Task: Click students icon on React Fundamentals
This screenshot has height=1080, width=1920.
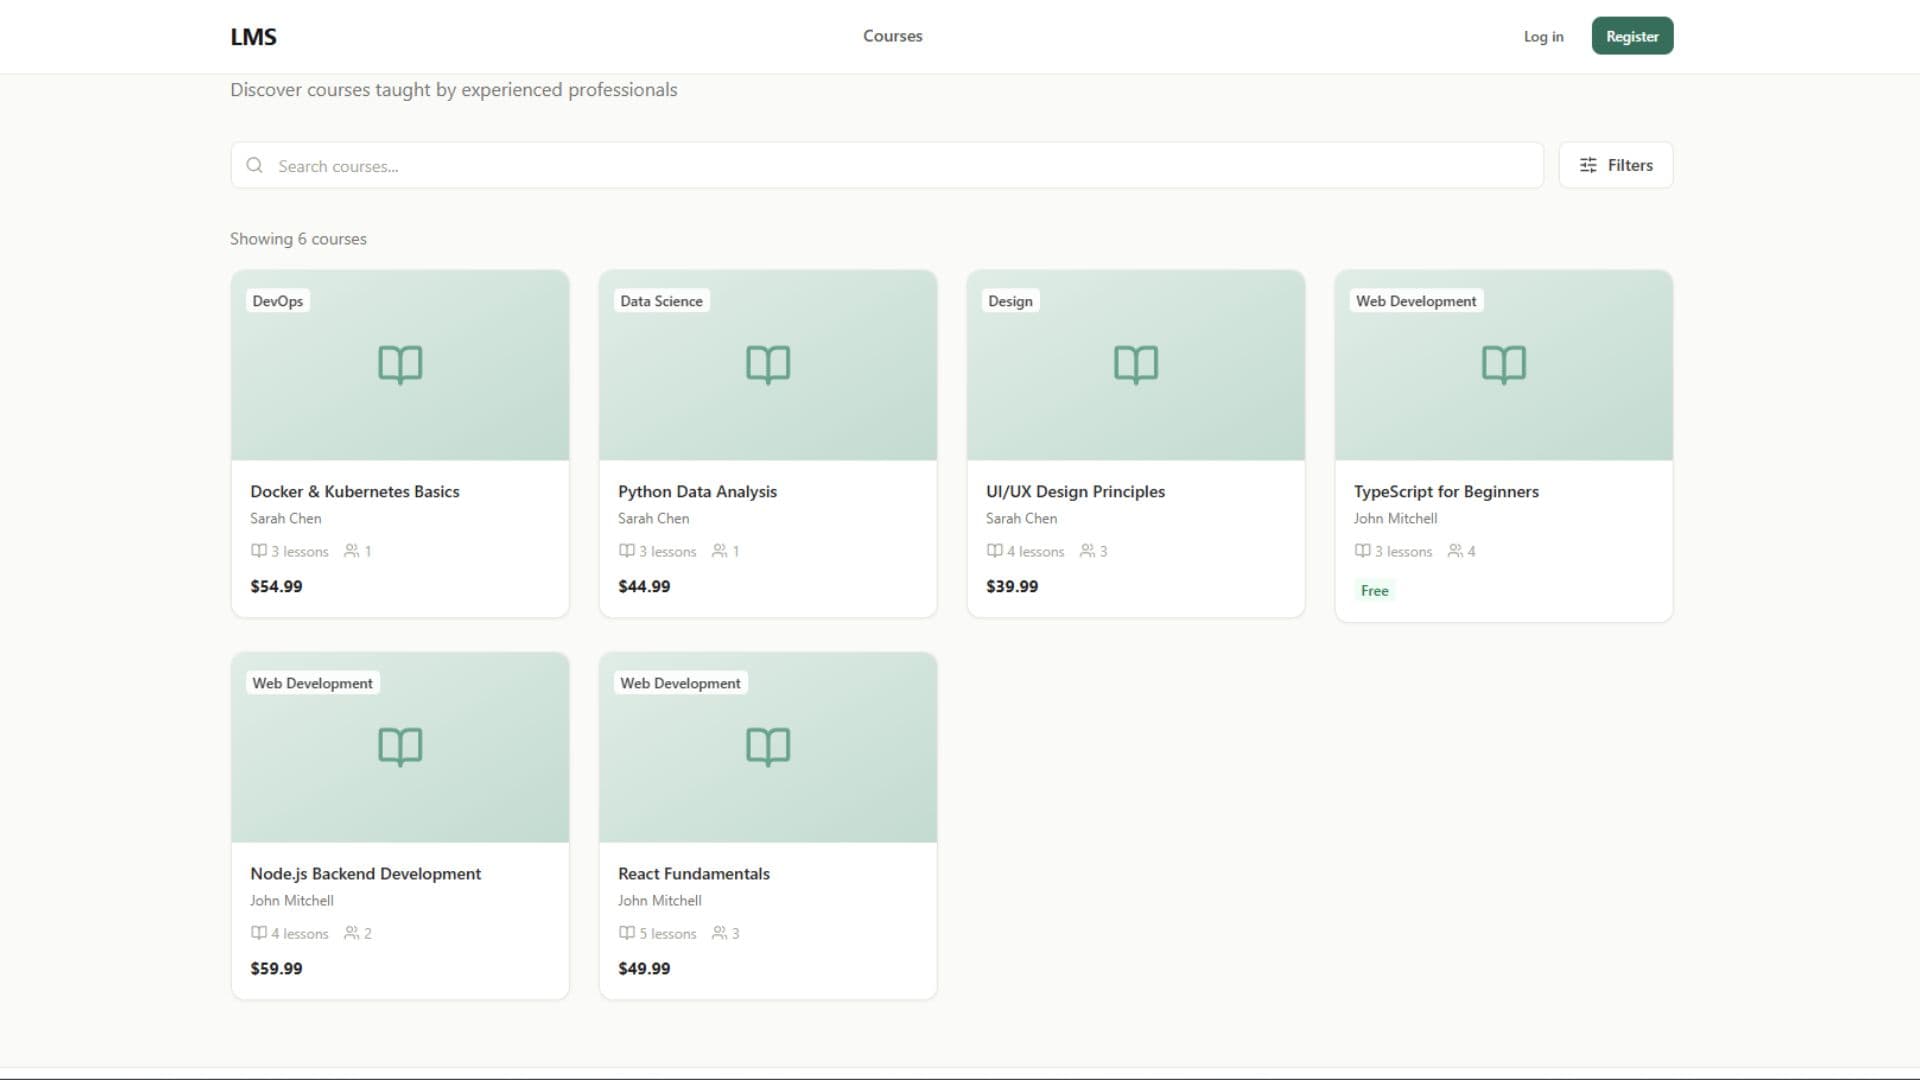Action: (x=719, y=933)
